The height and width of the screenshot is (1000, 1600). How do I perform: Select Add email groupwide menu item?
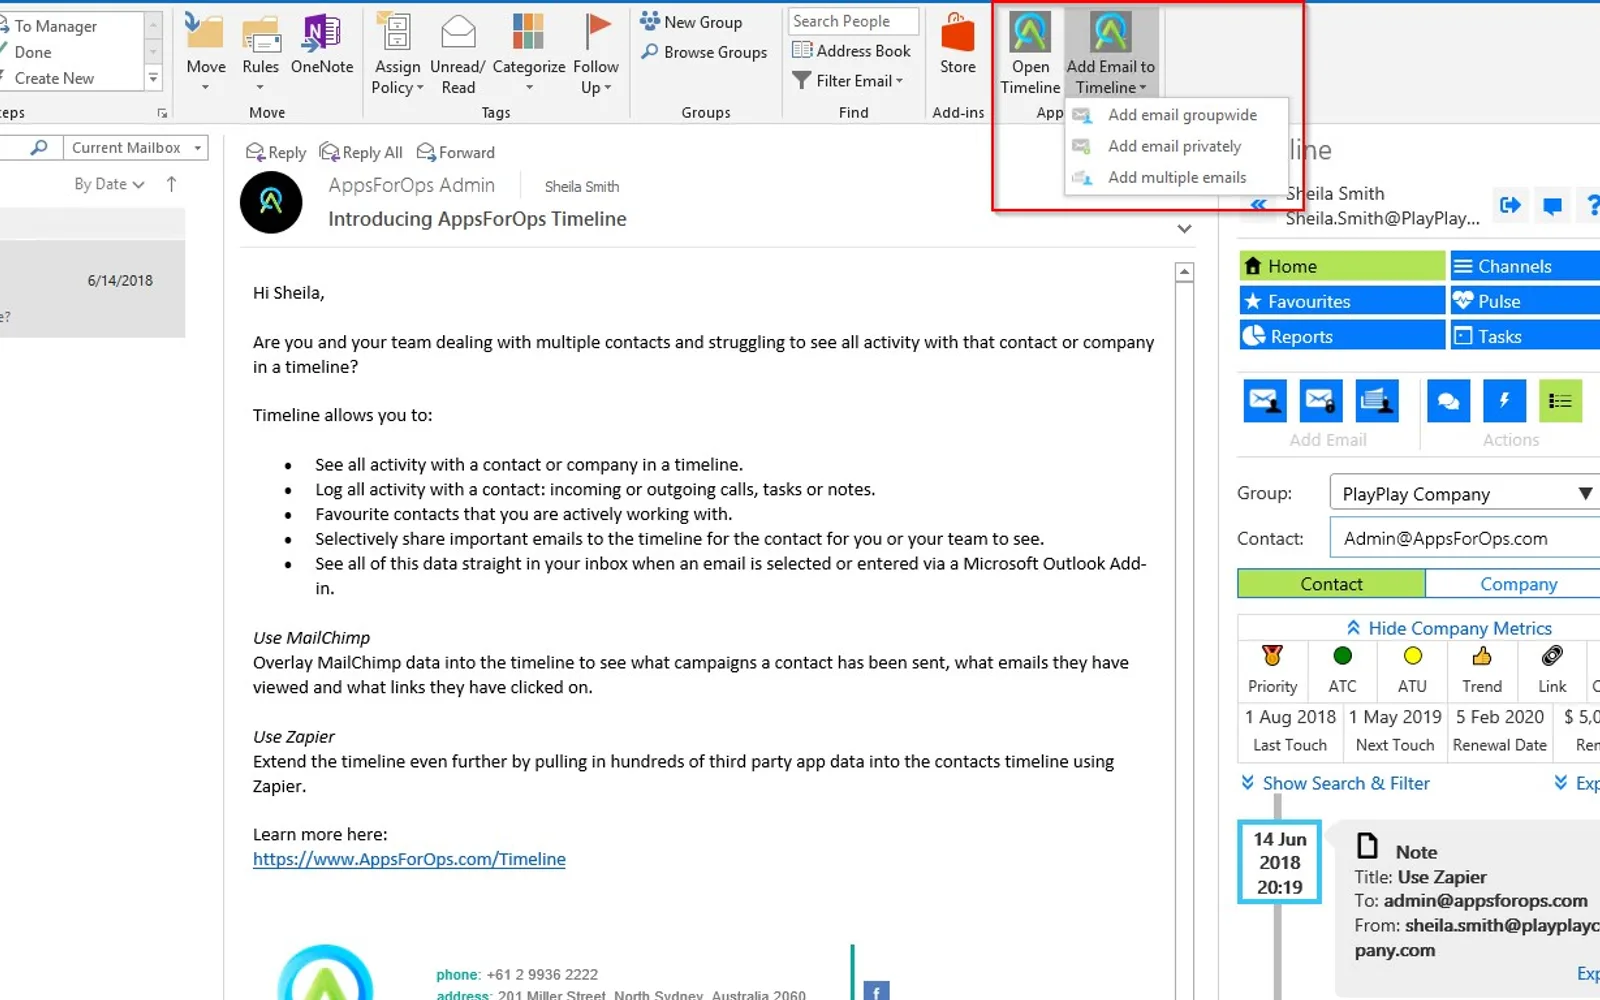[x=1177, y=115]
